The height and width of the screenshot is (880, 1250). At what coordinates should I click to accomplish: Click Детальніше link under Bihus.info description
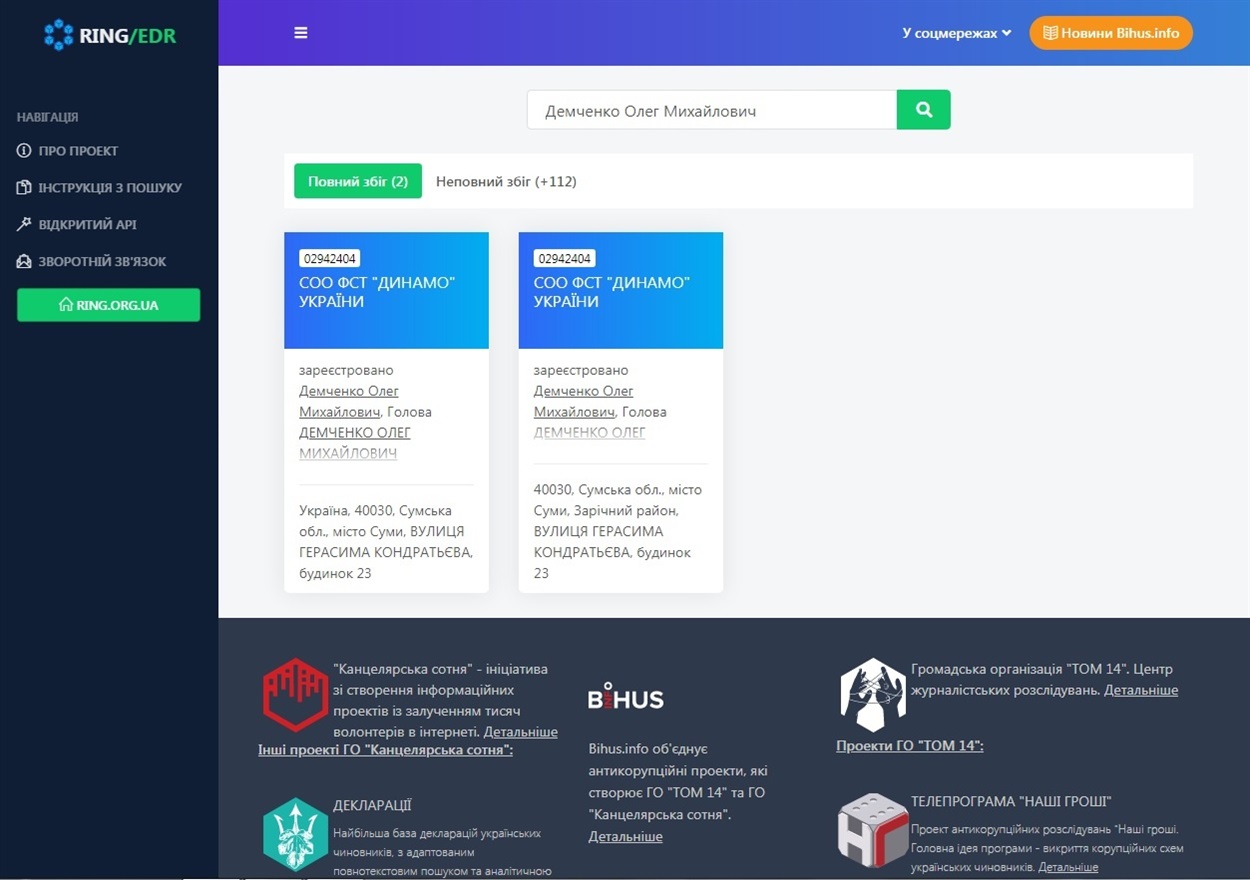tap(625, 836)
